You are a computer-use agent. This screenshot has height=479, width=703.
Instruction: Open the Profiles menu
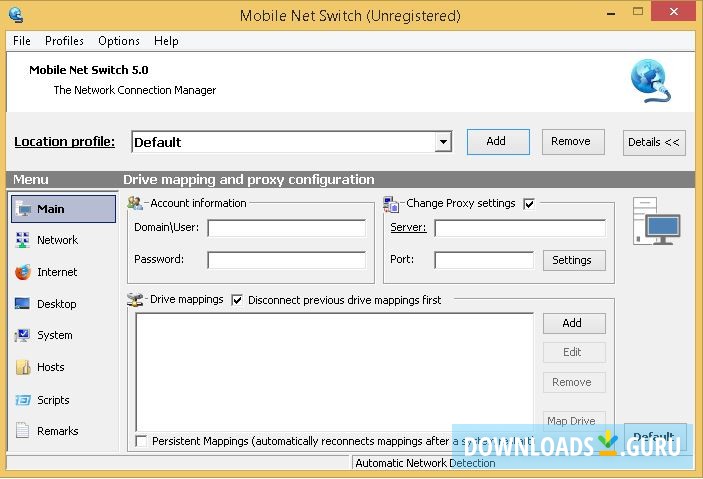coord(64,41)
